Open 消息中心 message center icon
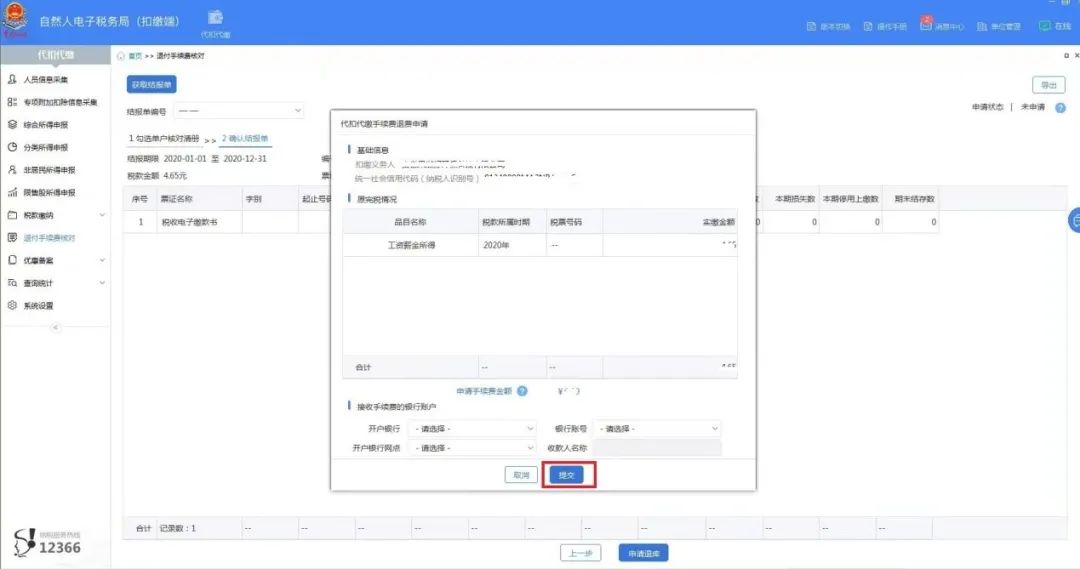The image size is (1080, 569). pyautogui.click(x=926, y=25)
